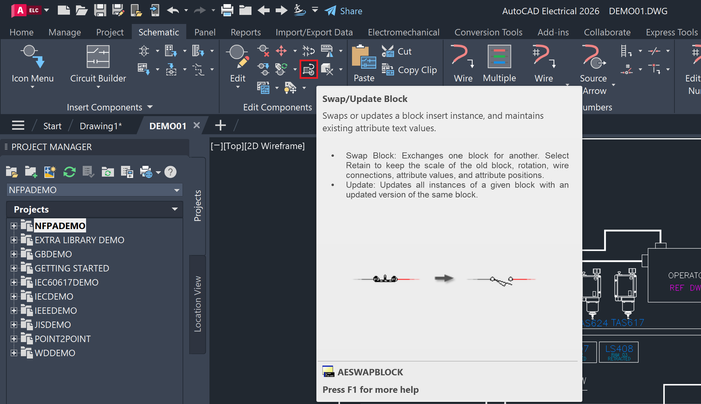Expand the WDDEMO tree node
Viewport: 701px width, 404px height.
(x=14, y=353)
